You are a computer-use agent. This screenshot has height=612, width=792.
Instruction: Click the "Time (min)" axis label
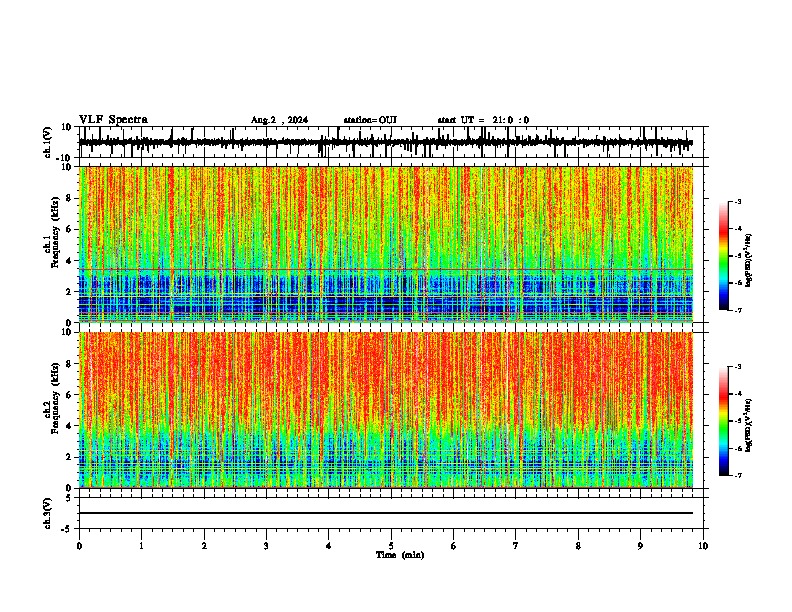400,555
